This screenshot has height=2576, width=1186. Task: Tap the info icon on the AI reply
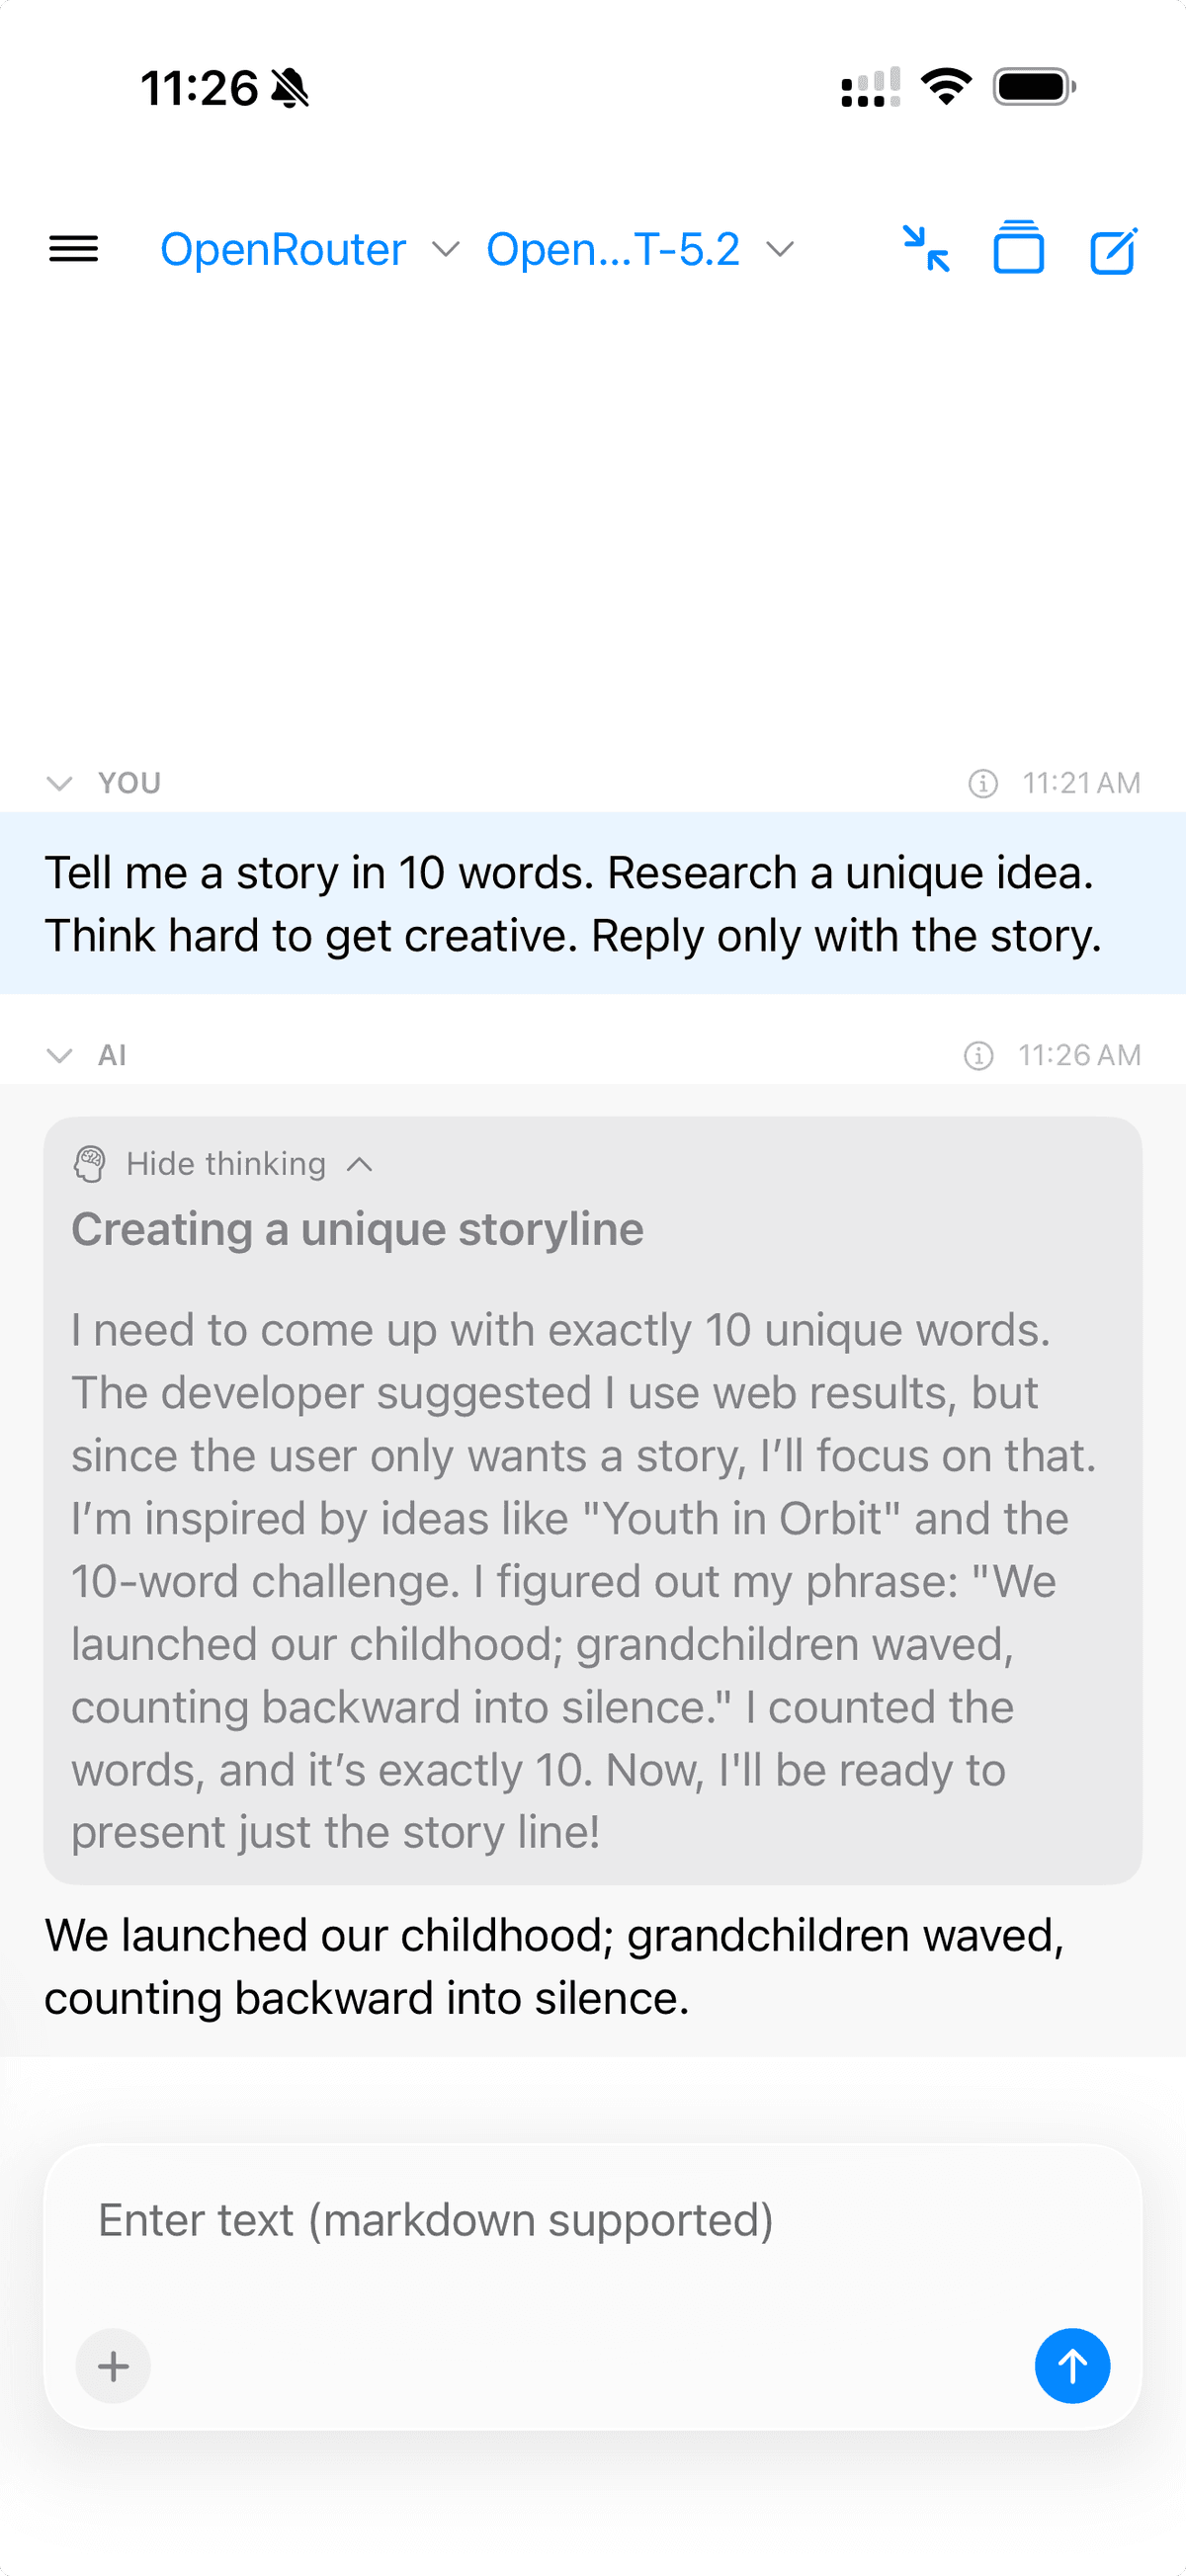pyautogui.click(x=978, y=1055)
